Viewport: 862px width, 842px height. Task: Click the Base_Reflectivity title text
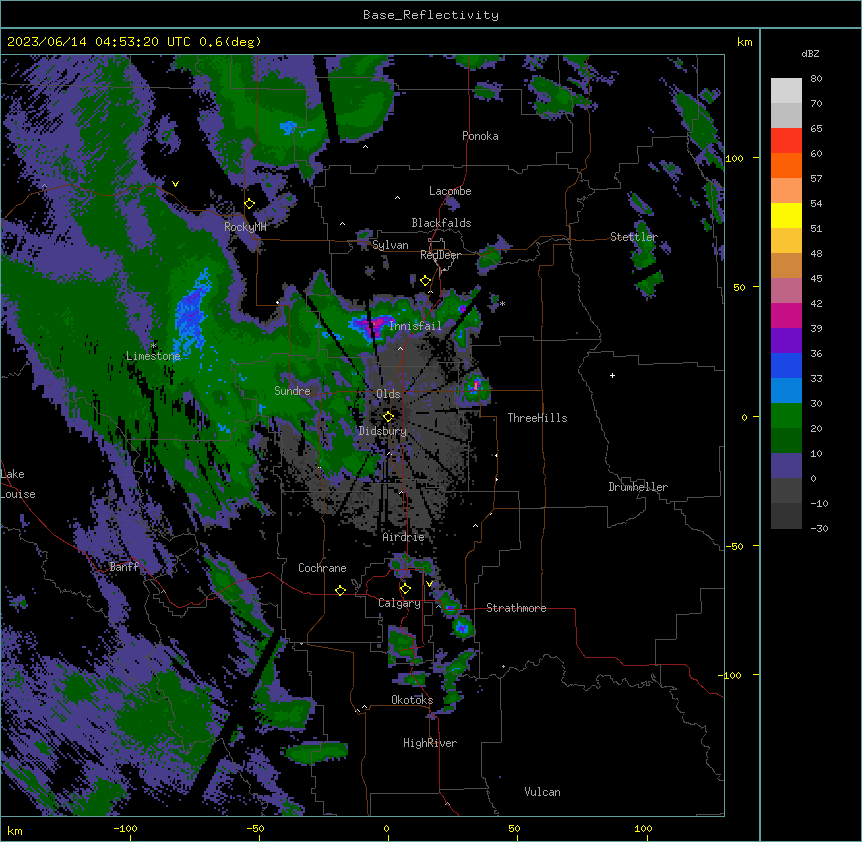431,15
